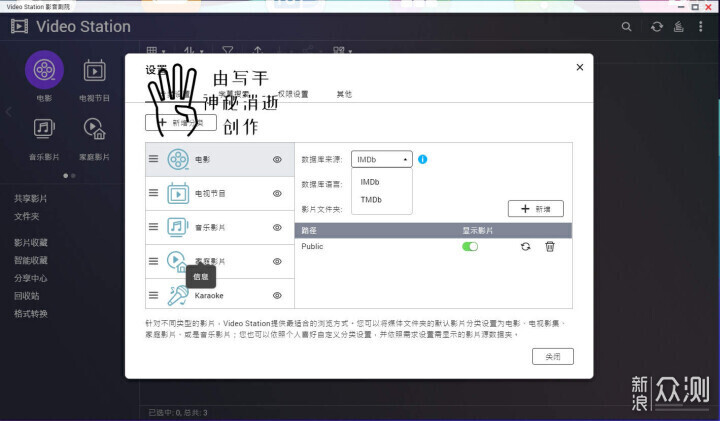The height and width of the screenshot is (421, 720).
Task: Click the Video Station logo icon
Action: [x=20, y=26]
